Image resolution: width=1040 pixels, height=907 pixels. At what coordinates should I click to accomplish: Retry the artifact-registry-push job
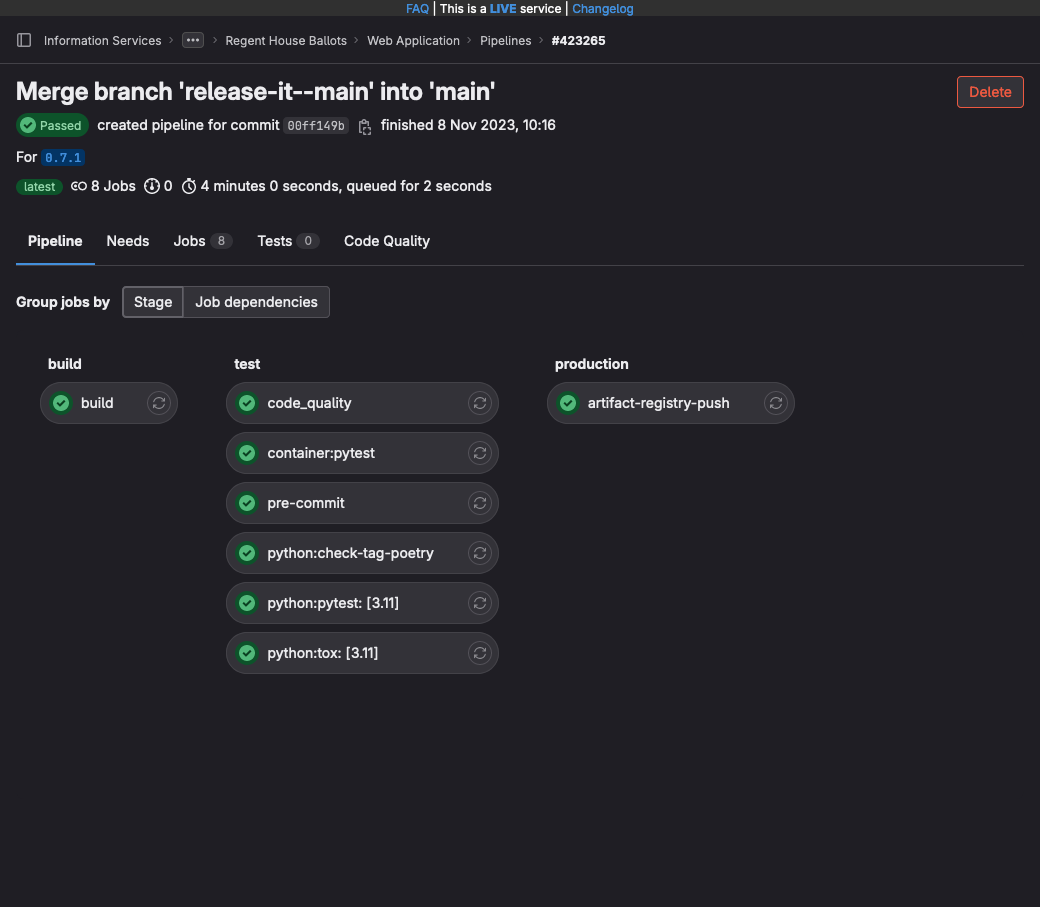[775, 403]
